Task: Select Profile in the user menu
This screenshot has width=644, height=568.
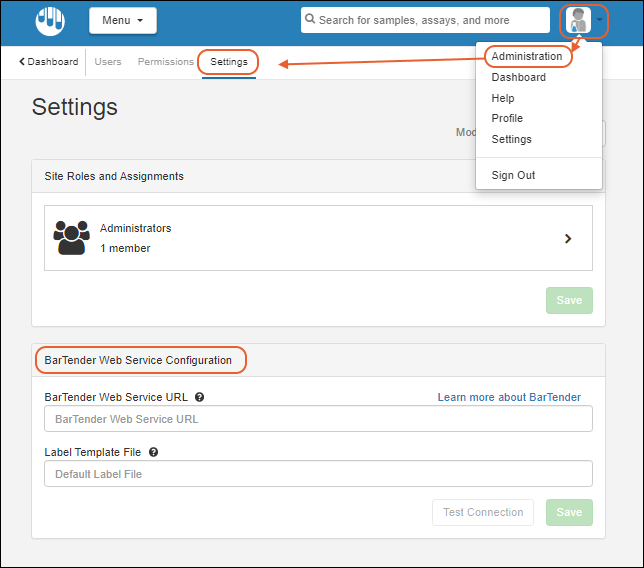Action: click(x=507, y=119)
